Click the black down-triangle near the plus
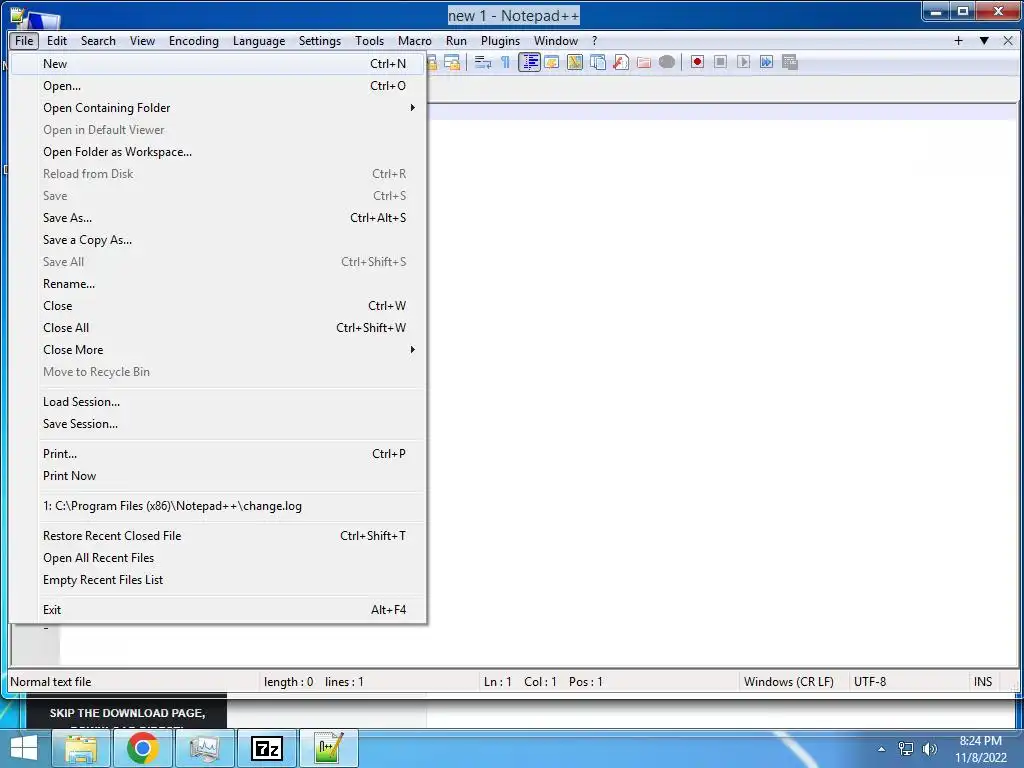The width and height of the screenshot is (1024, 768). click(984, 40)
